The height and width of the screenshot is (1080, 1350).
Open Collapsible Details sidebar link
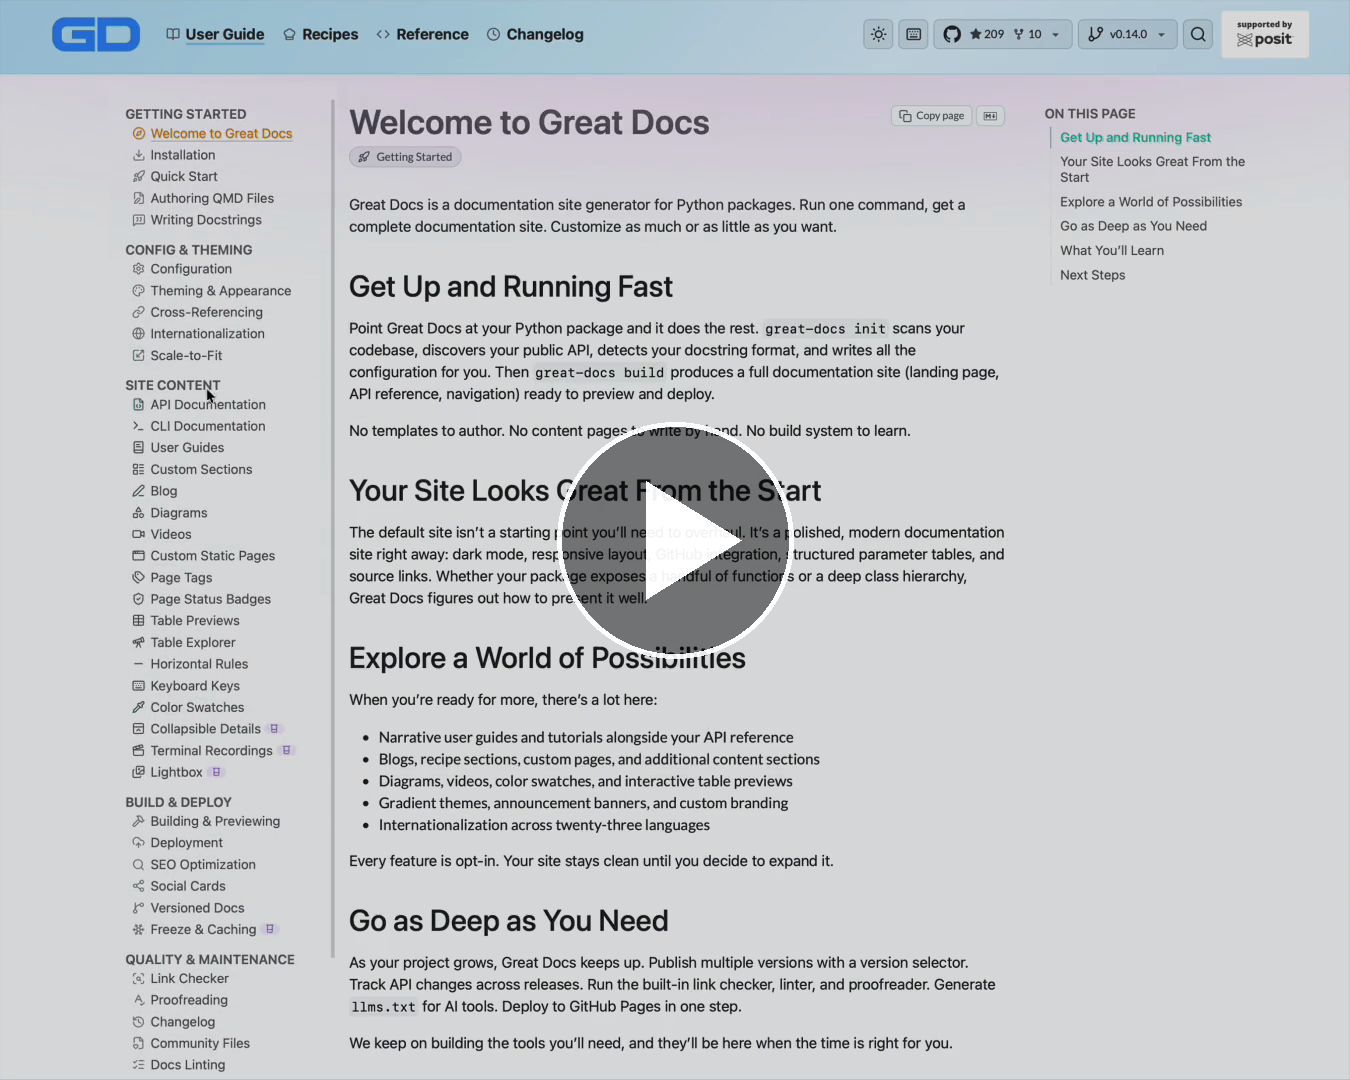[x=205, y=729]
